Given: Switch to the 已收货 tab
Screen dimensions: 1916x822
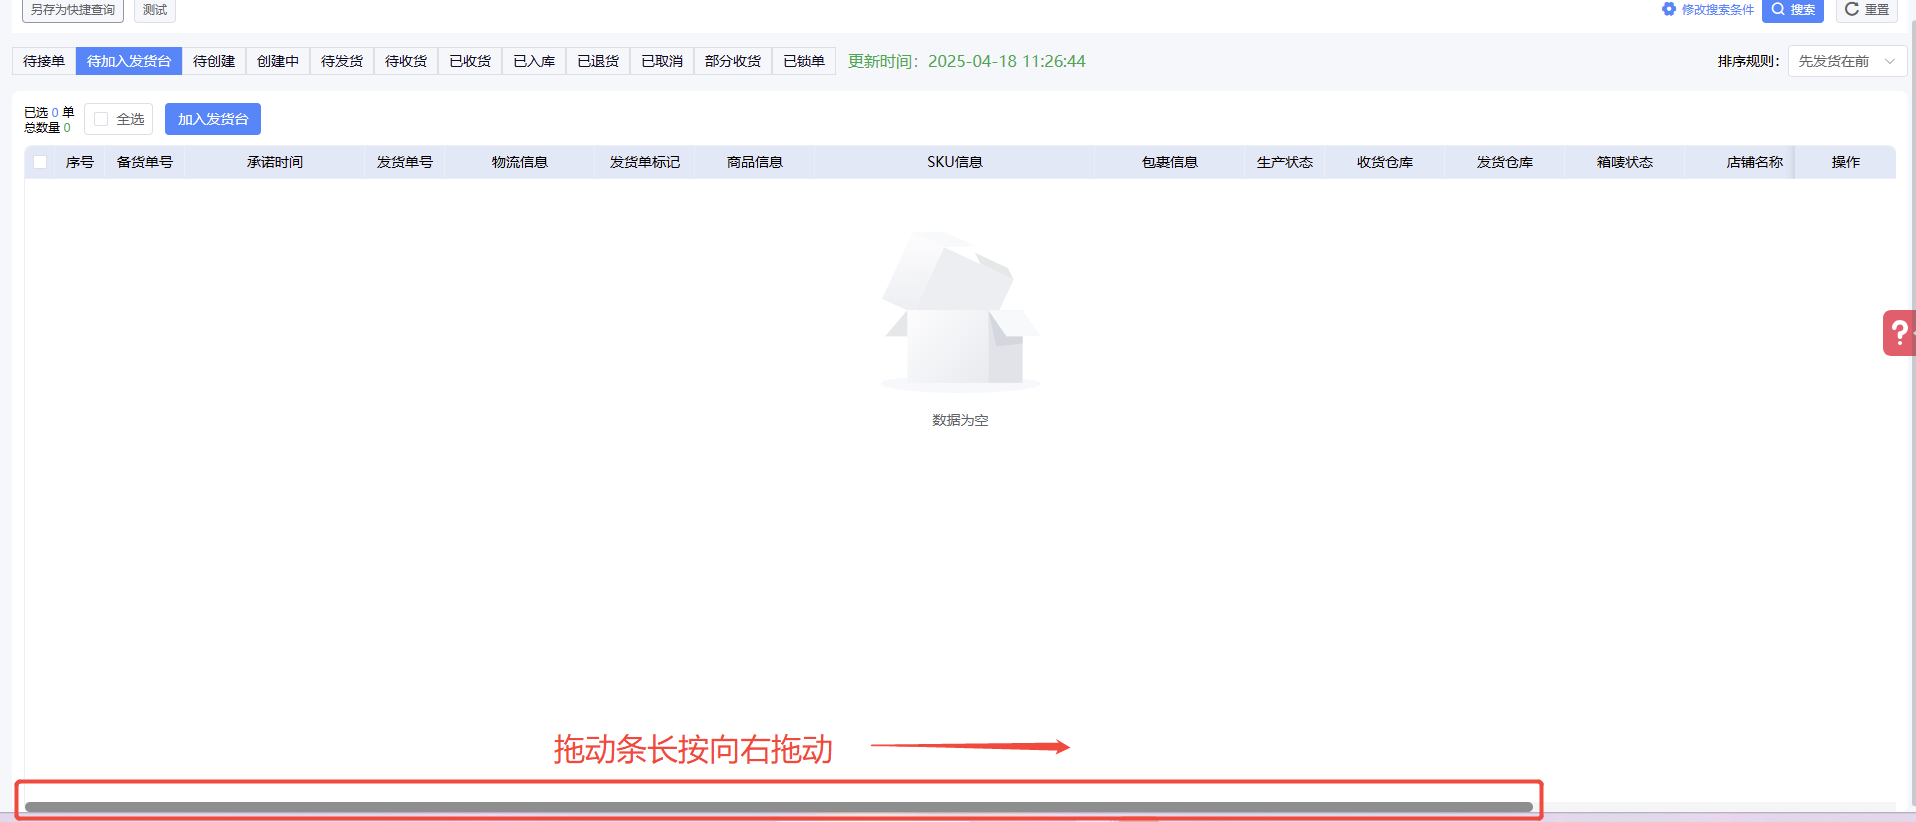Looking at the screenshot, I should pyautogui.click(x=470, y=61).
